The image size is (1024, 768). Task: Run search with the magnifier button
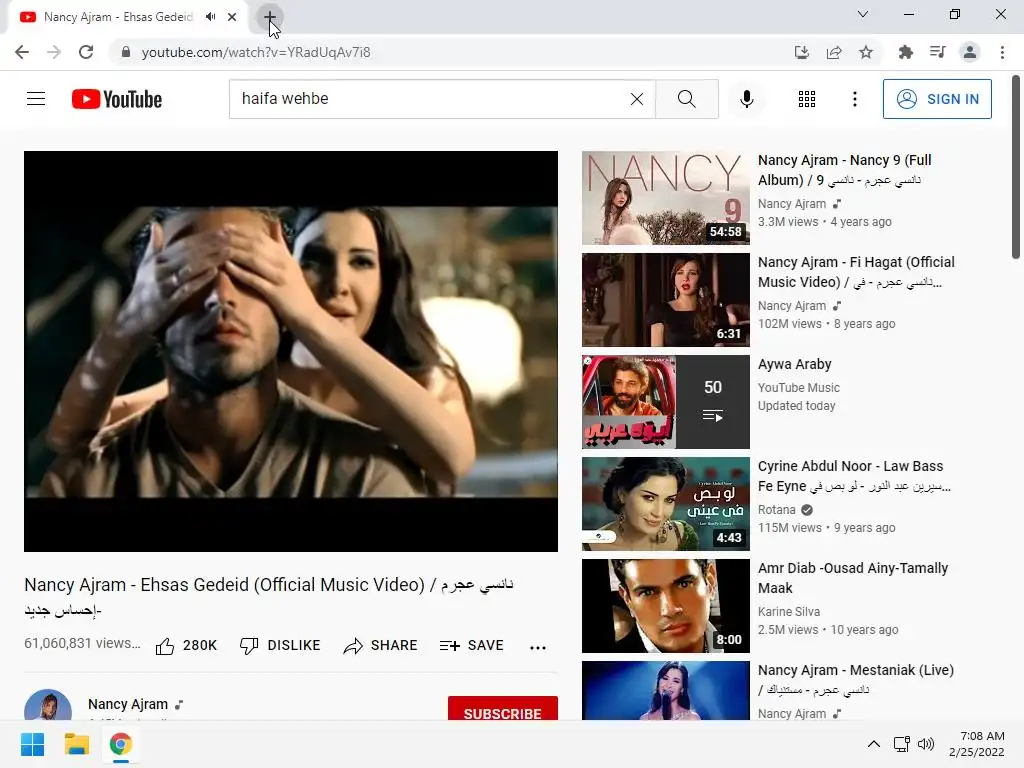click(x=686, y=99)
